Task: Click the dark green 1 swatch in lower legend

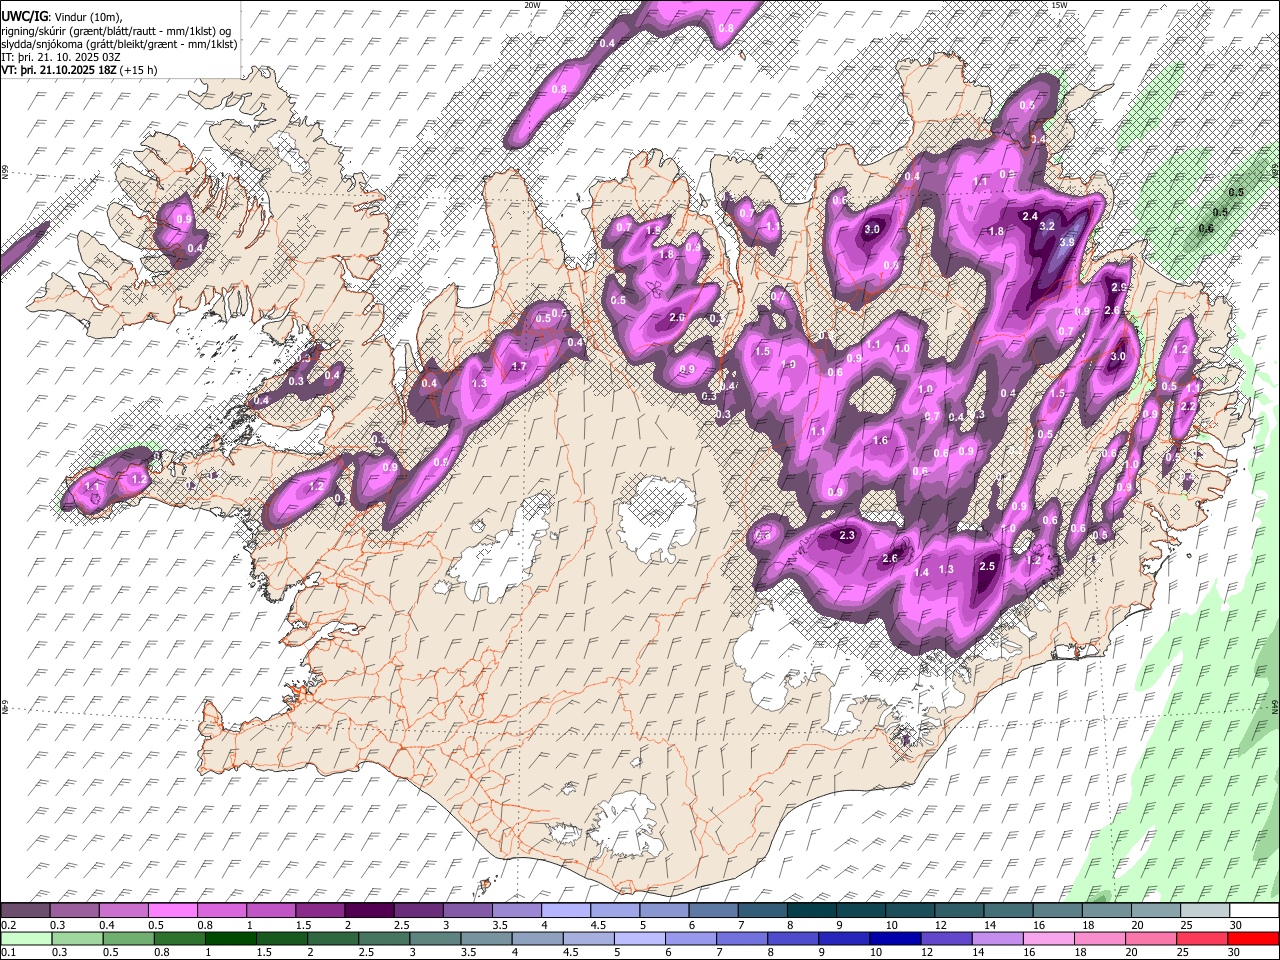Action: 232,938
